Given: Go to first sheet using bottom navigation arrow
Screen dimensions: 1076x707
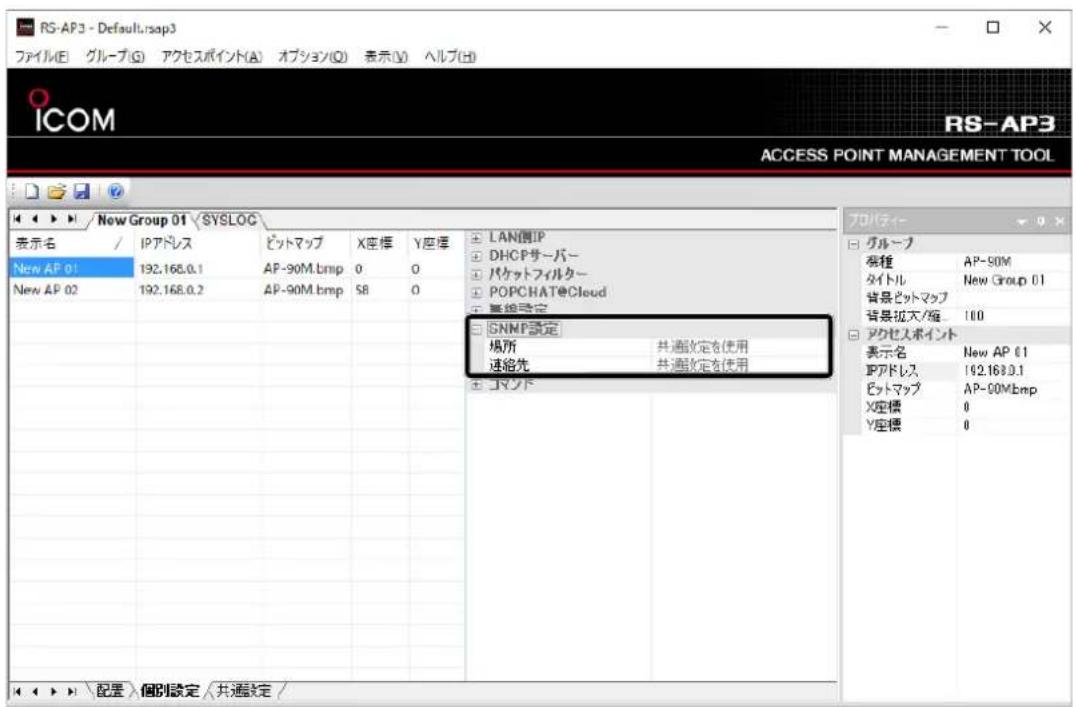Looking at the screenshot, I should pyautogui.click(x=18, y=691).
